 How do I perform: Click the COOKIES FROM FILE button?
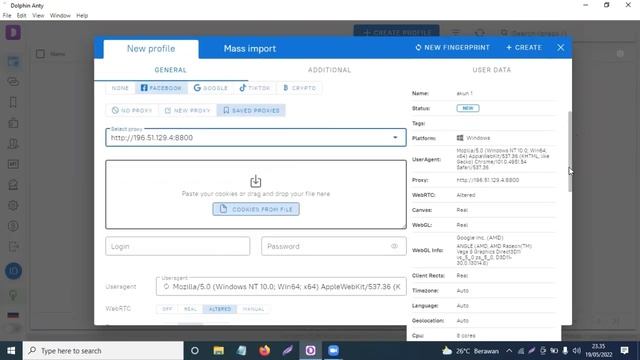click(256, 209)
